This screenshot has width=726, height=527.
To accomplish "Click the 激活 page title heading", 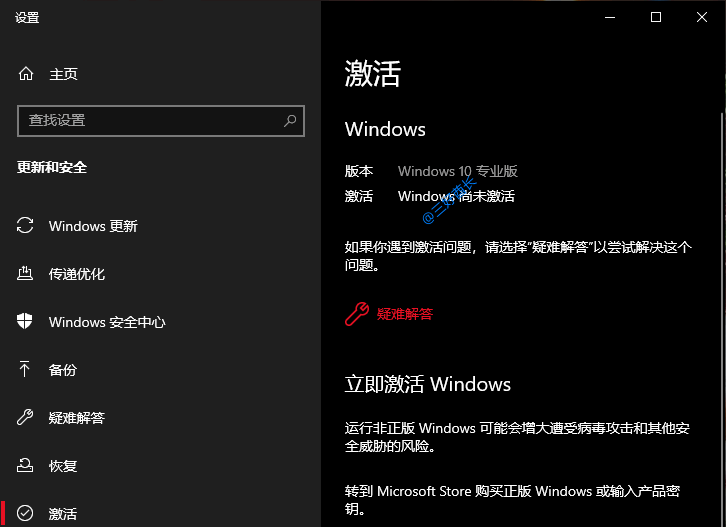I will tap(372, 74).
